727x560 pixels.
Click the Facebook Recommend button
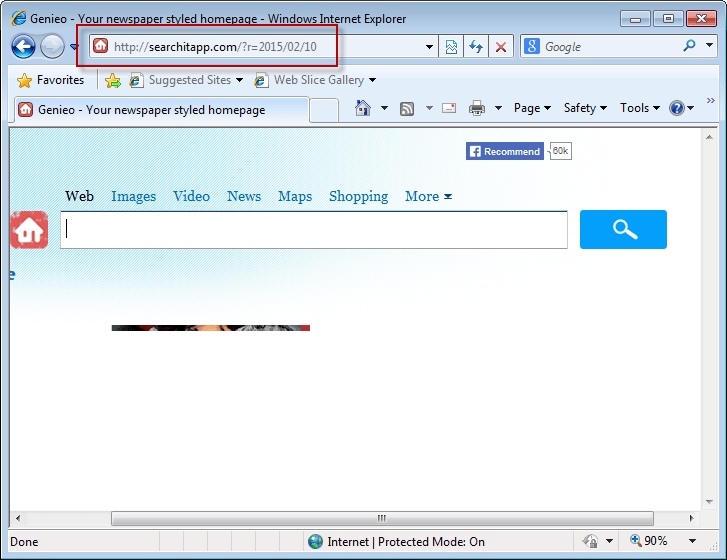click(x=504, y=151)
